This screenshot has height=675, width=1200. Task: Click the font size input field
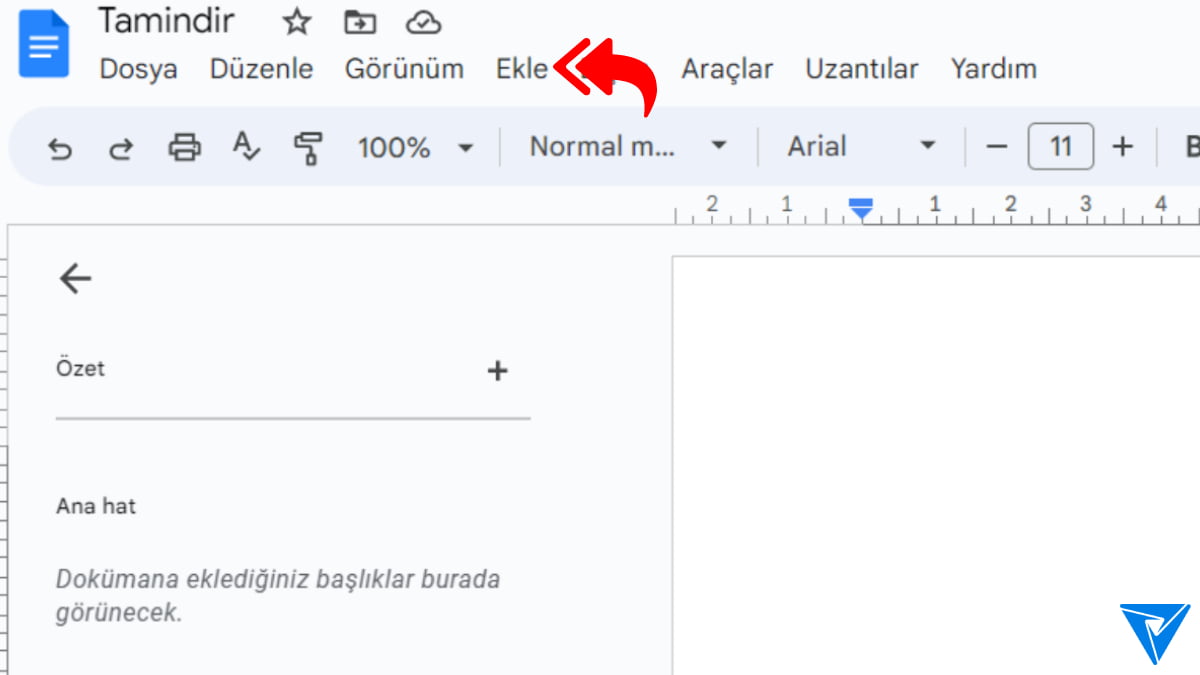[x=1060, y=146]
